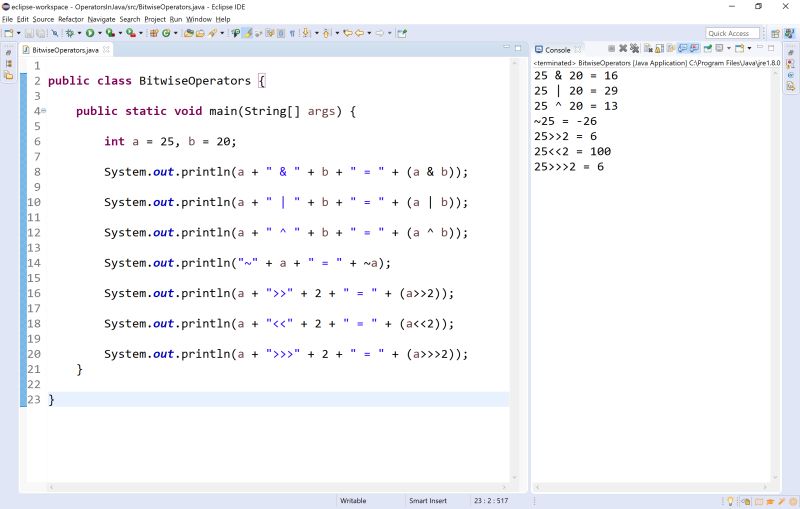Toggle Show Console on Standard Error
The width and height of the screenshot is (800, 509).
click(694, 48)
